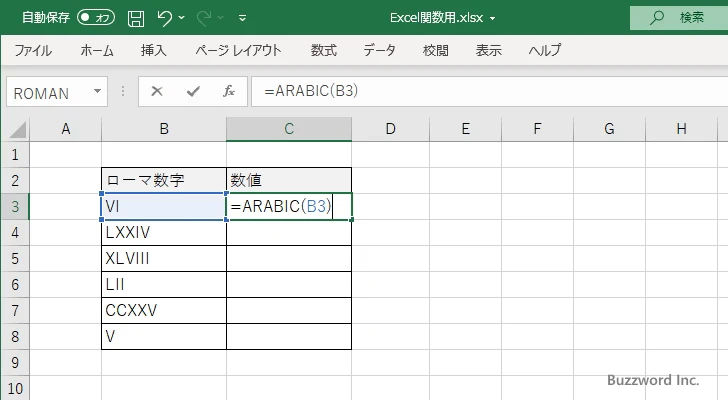Select column D header
728x400 pixels.
click(x=390, y=129)
